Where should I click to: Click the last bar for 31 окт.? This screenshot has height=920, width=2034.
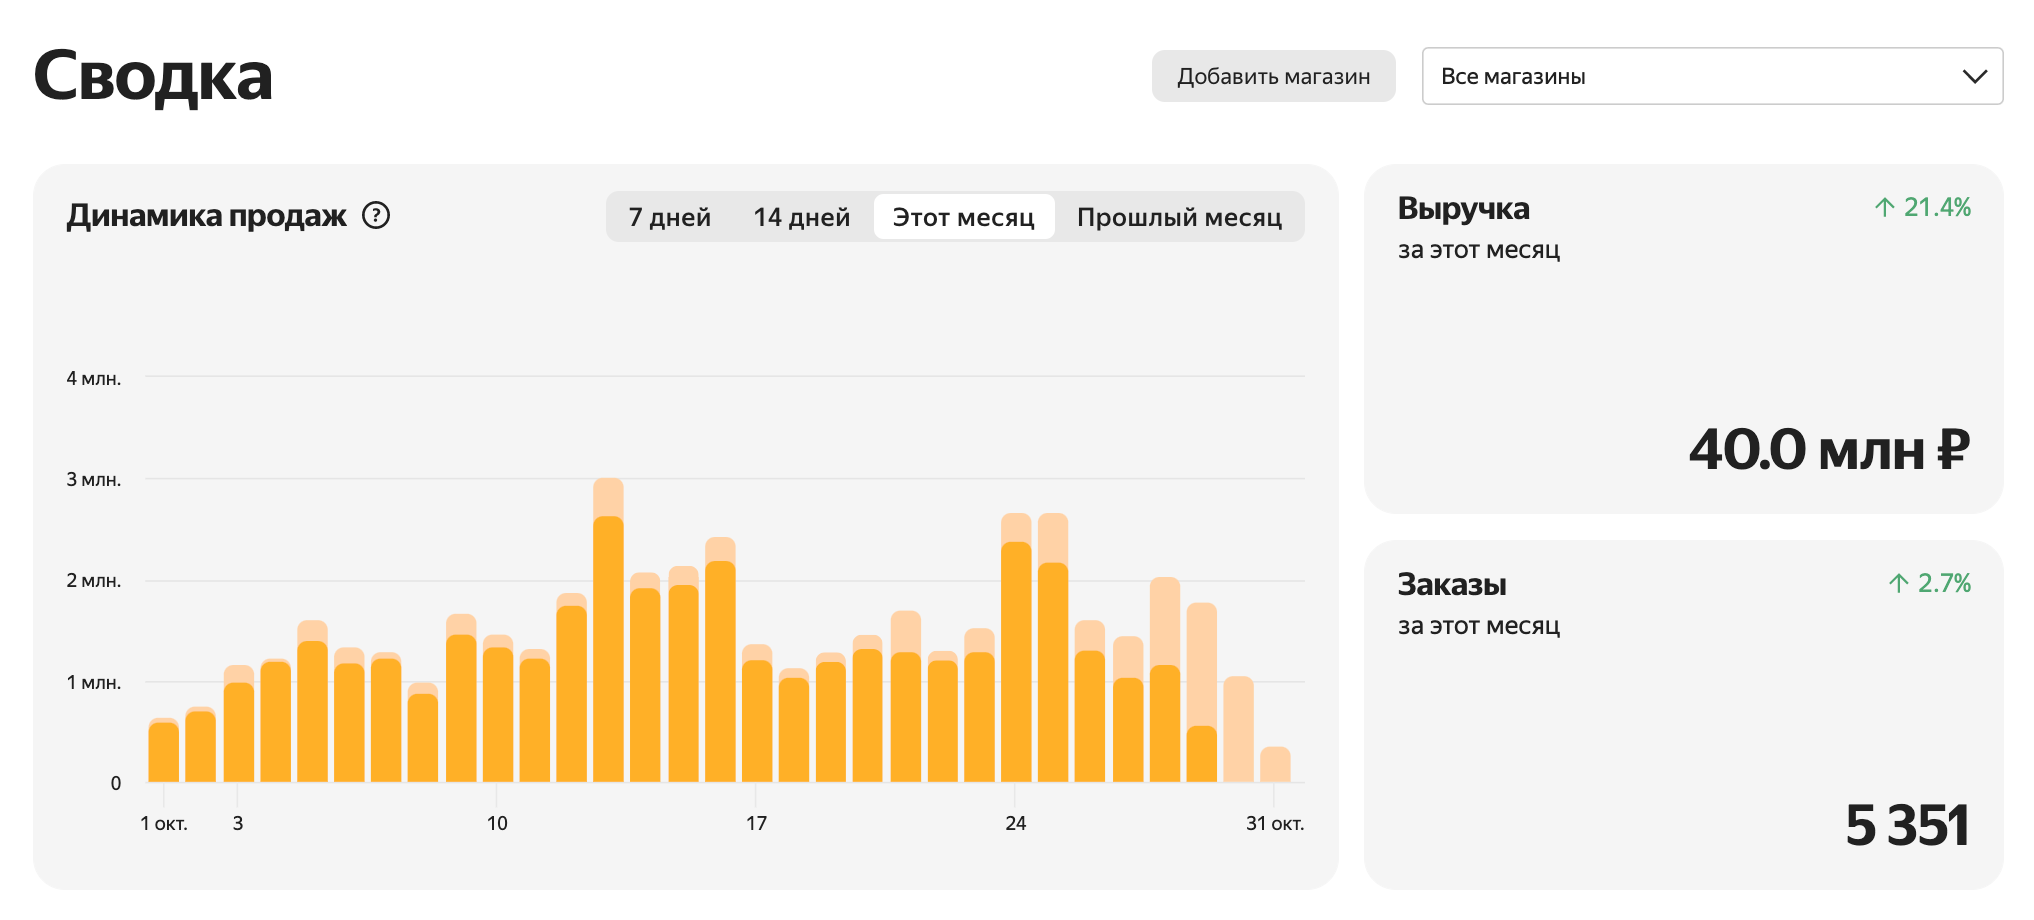point(1275,765)
